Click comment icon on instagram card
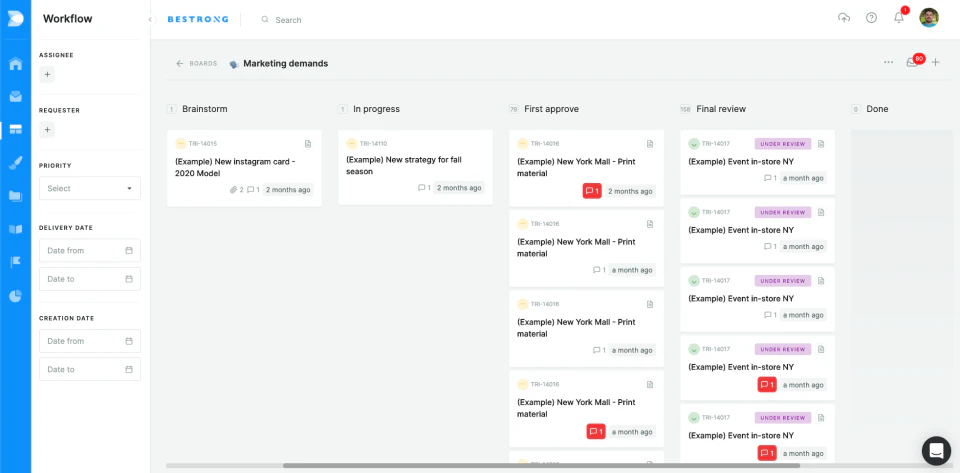The height and width of the screenshot is (473, 960). click(250, 190)
